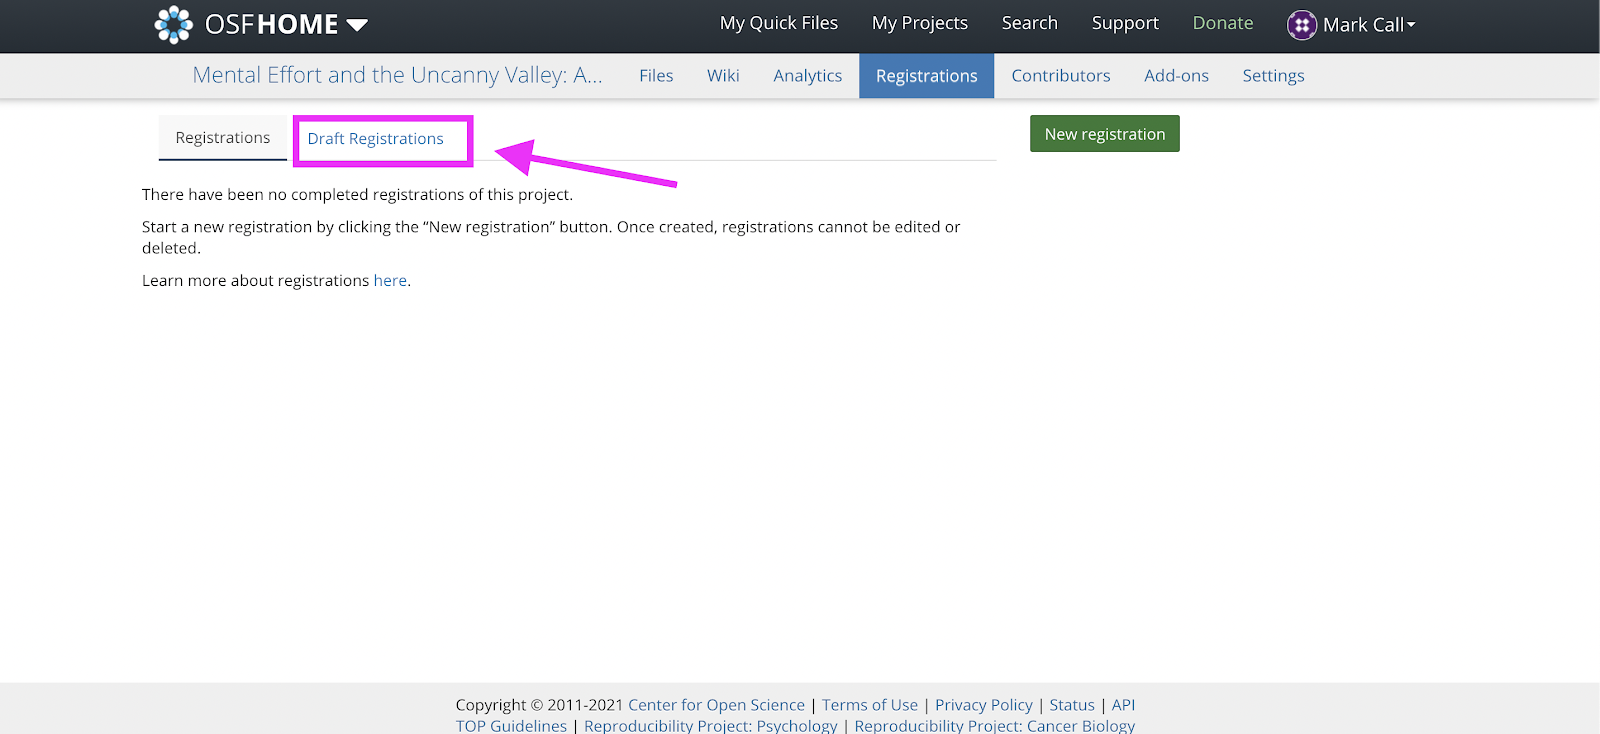Click the Status footer link
The height and width of the screenshot is (734, 1600).
[x=1072, y=705]
